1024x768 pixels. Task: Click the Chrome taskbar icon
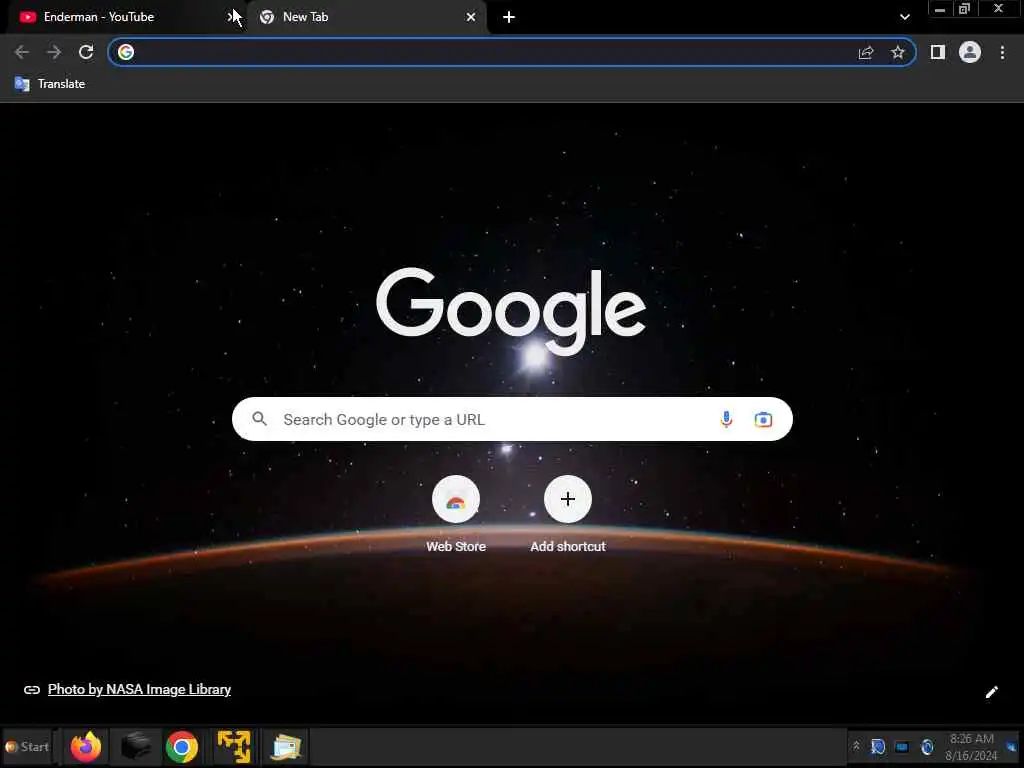point(182,746)
